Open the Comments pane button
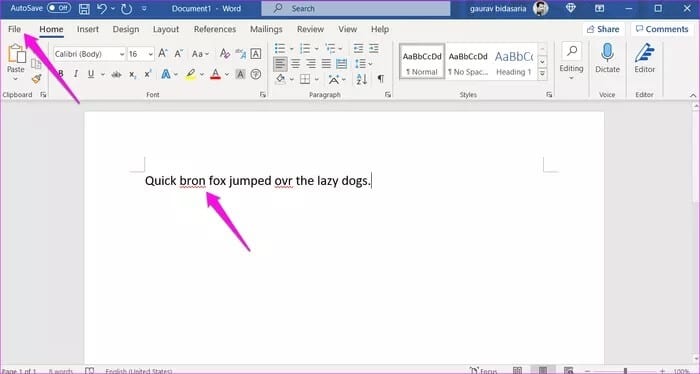Screen dimensions: 700x374 662,29
